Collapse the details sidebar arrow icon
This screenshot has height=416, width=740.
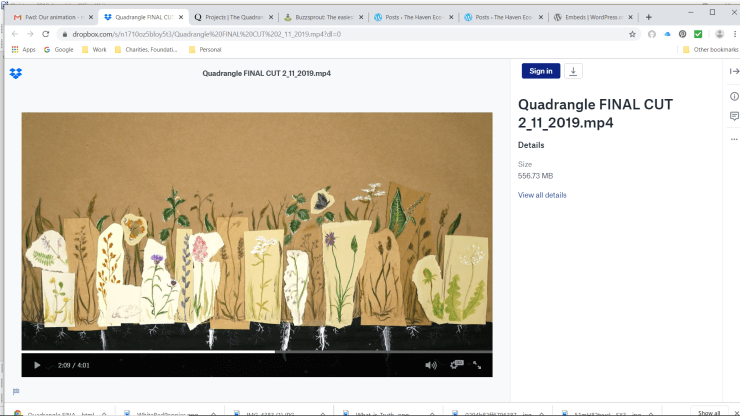(733, 71)
